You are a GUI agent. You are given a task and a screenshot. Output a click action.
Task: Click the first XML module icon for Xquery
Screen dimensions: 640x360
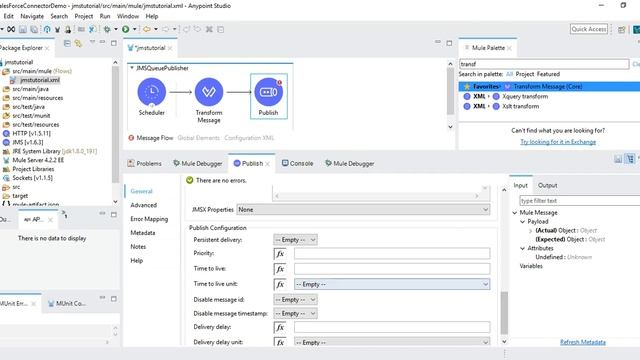[x=467, y=97]
